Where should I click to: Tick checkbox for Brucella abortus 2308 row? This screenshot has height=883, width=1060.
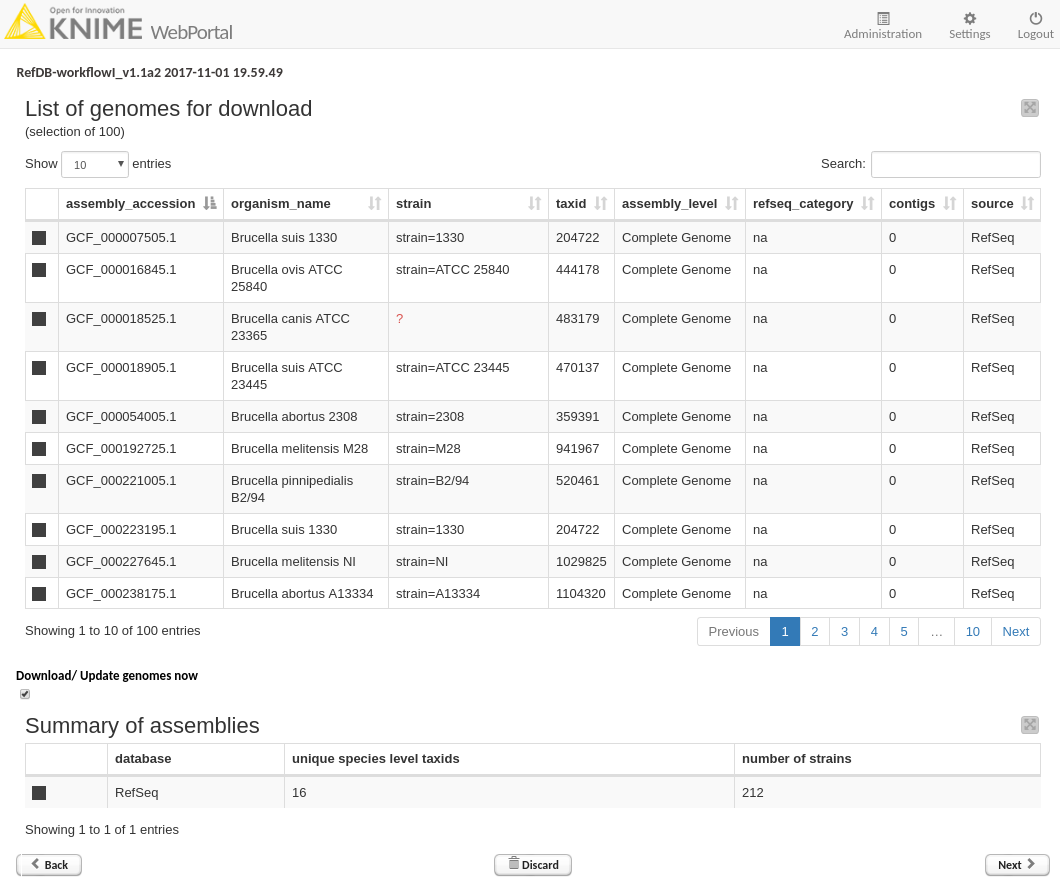39,417
